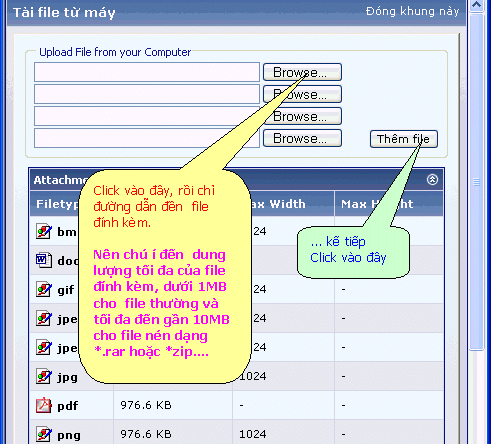
Task: Click the Tải file từ máy title
Action: click(x=64, y=13)
